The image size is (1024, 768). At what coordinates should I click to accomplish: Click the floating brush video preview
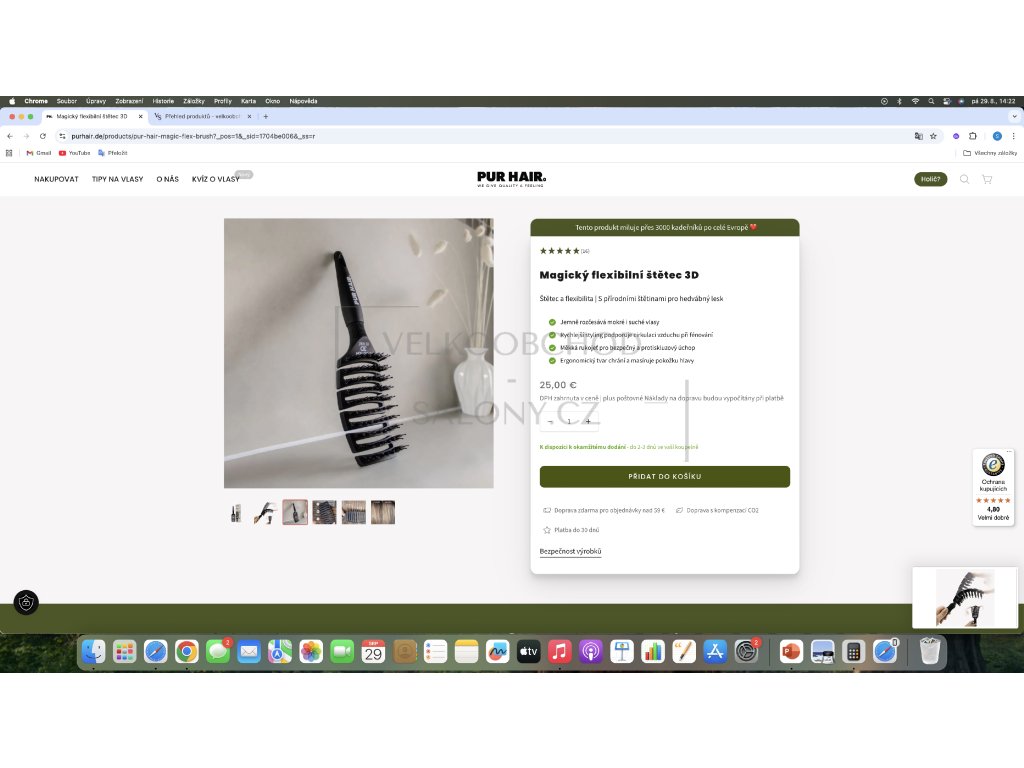click(x=965, y=598)
